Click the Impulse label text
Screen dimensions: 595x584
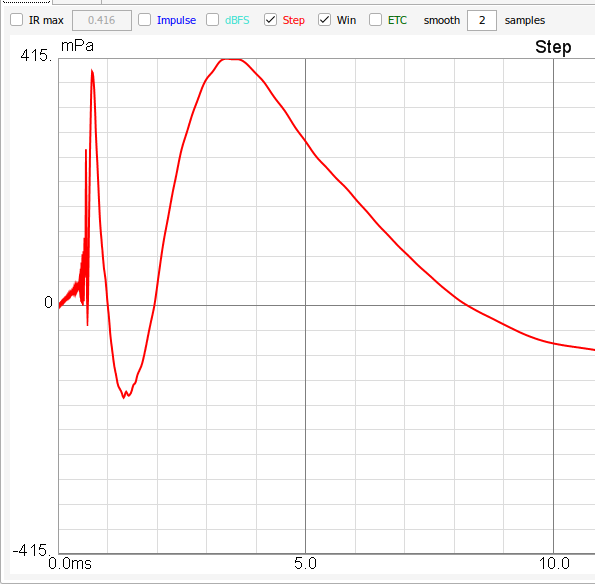click(176, 20)
